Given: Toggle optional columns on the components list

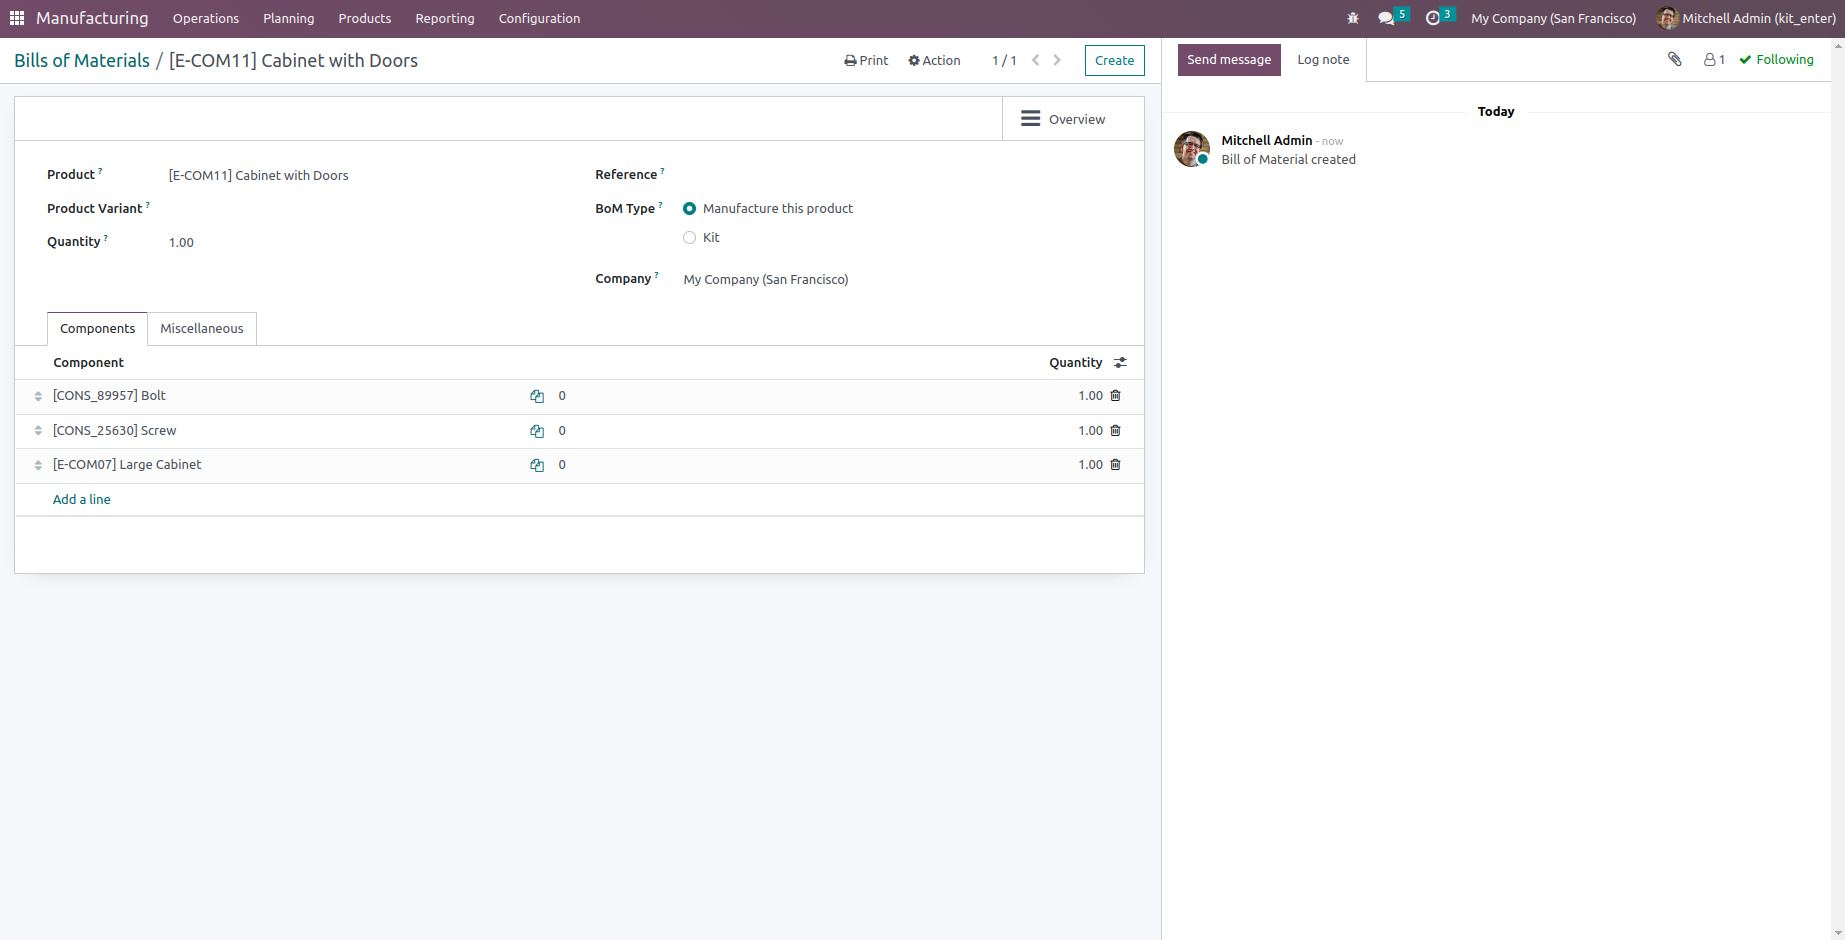Looking at the screenshot, I should click(1120, 362).
